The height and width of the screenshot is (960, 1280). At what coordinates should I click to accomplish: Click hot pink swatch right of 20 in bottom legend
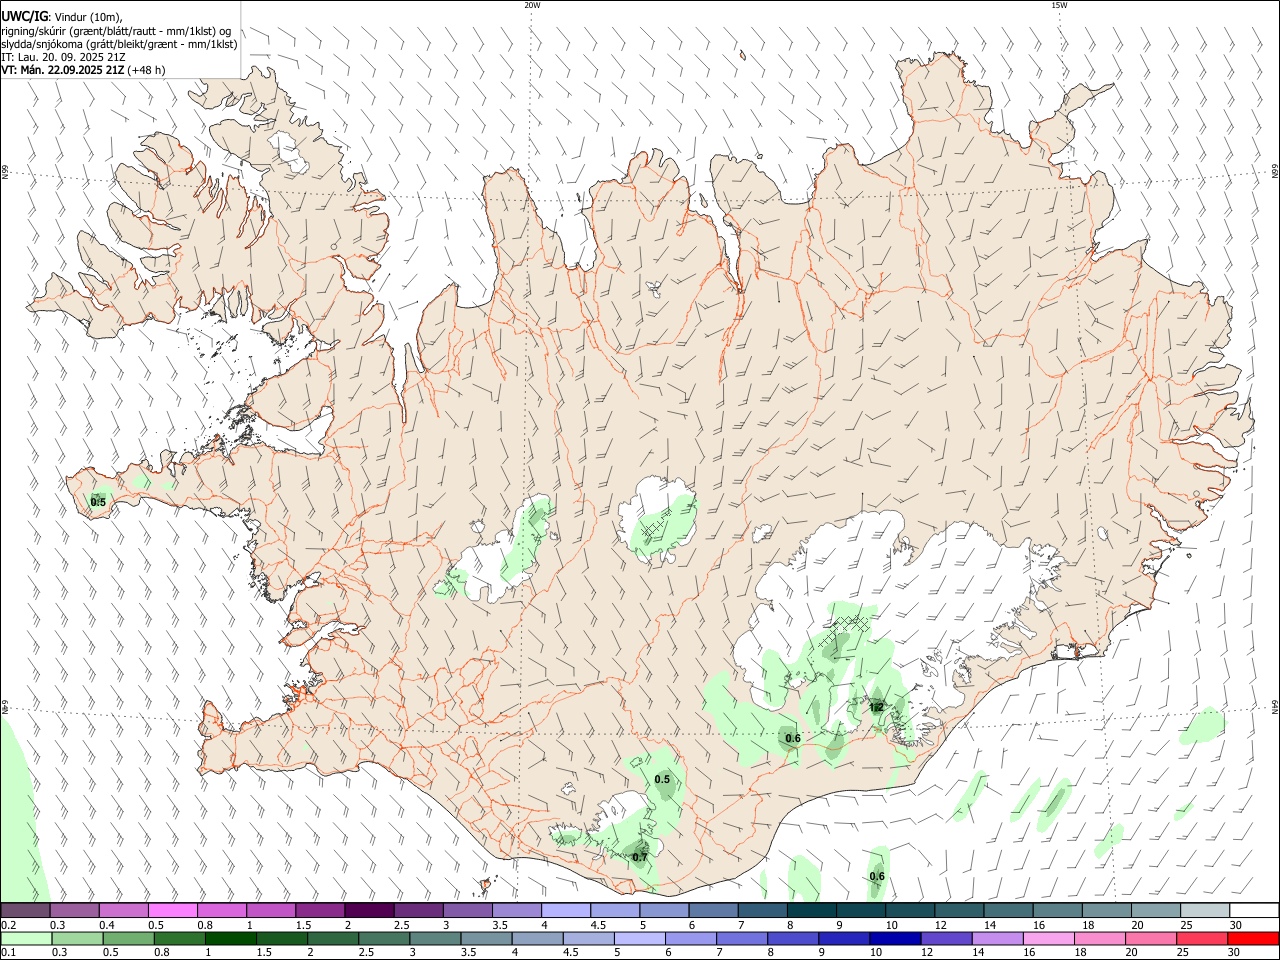pos(1151,938)
